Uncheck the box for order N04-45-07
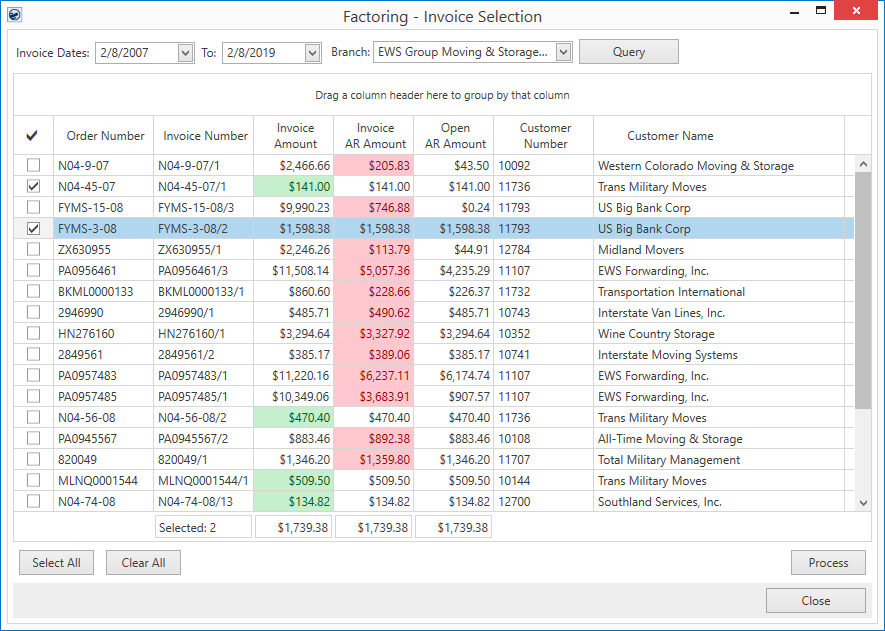The width and height of the screenshot is (885, 631). click(34, 187)
